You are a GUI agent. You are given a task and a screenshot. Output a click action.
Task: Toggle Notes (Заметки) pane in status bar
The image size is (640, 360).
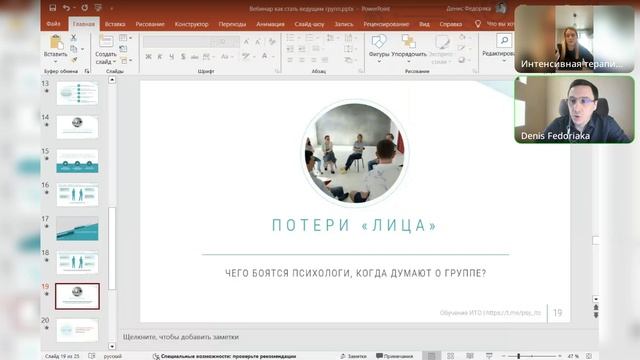[353, 356]
